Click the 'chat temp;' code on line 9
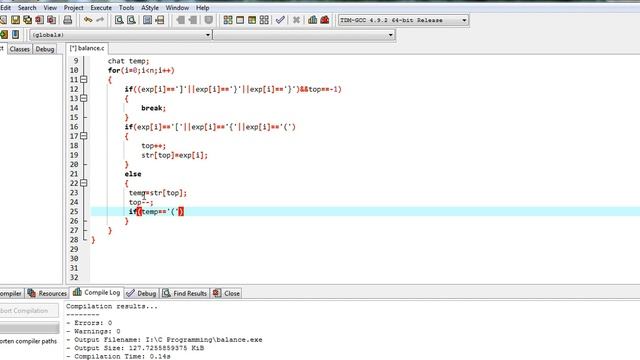The height and width of the screenshot is (360, 640). click(129, 61)
